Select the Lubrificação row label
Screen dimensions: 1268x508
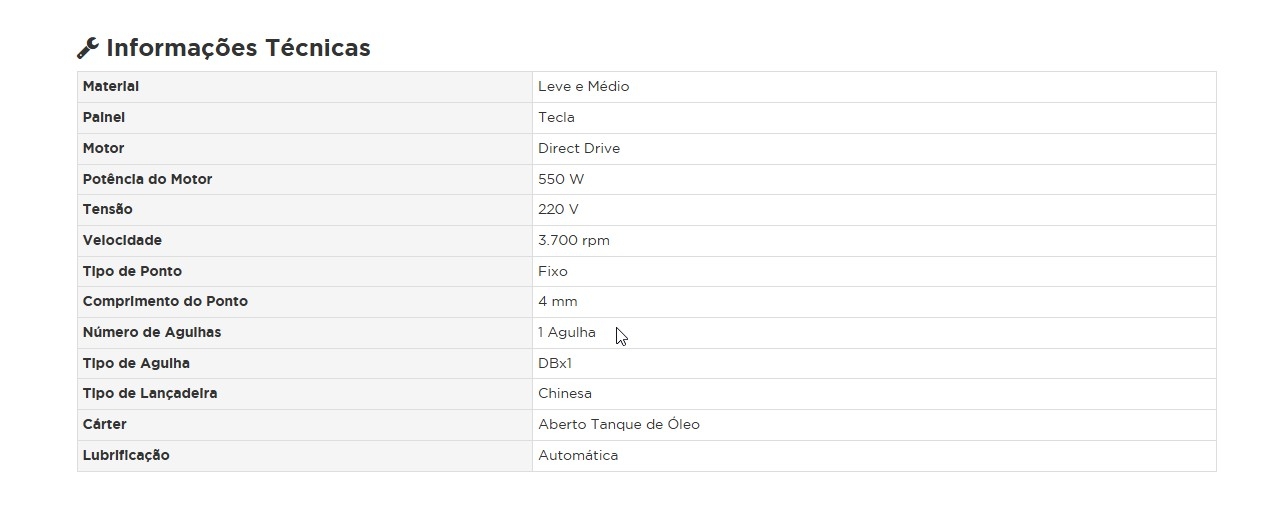[x=126, y=455]
